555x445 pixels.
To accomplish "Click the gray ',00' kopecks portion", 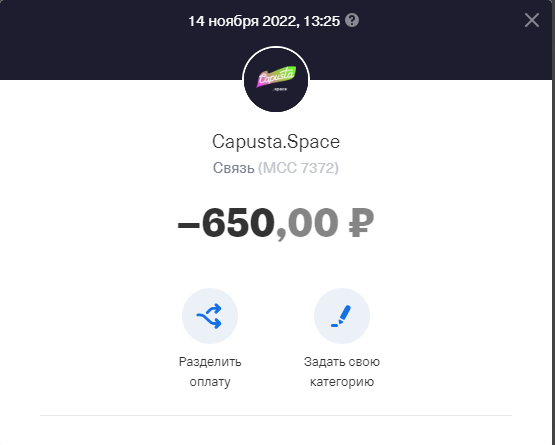I will click(x=307, y=224).
